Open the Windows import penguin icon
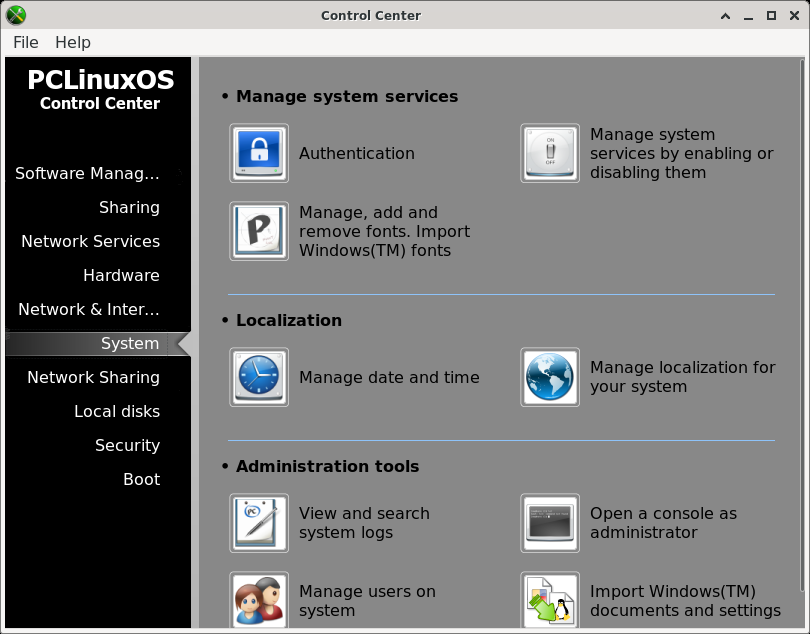Viewport: 810px width, 634px height. click(550, 600)
